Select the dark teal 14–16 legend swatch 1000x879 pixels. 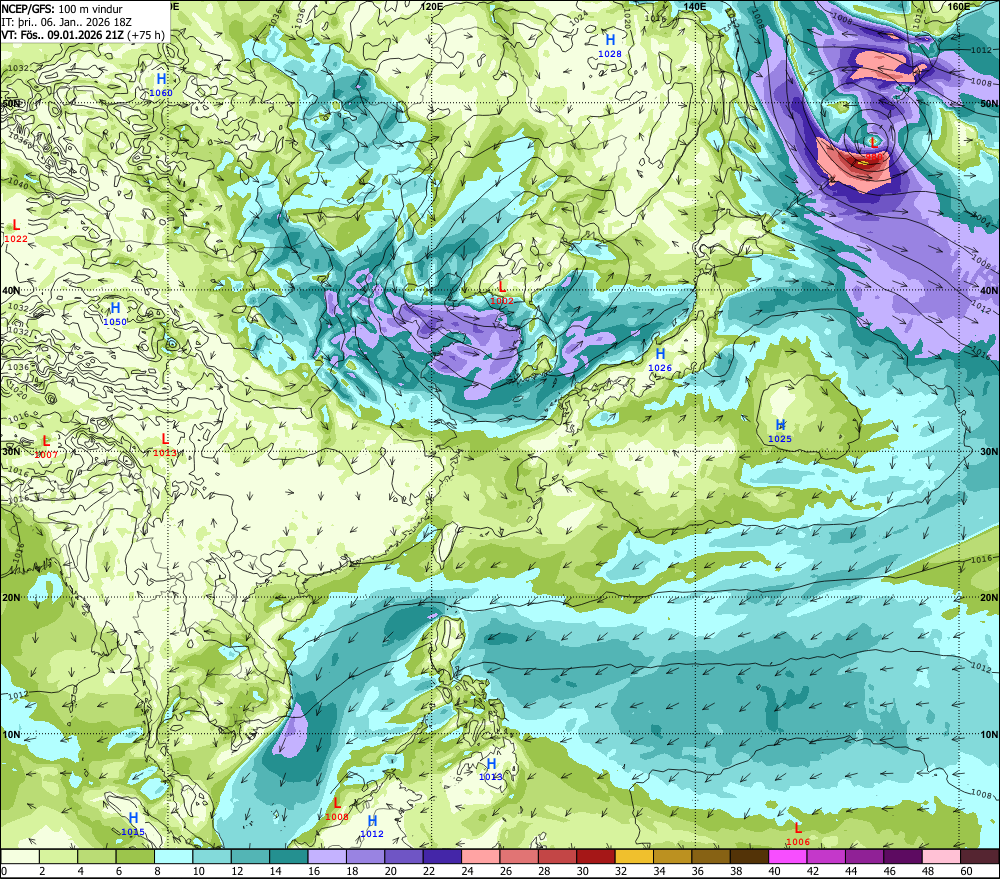tap(289, 856)
